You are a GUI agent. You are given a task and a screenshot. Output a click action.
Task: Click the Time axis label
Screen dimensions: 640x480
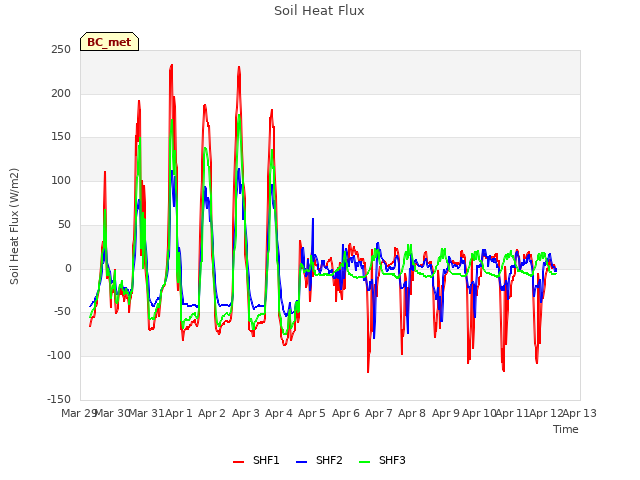[x=566, y=429]
